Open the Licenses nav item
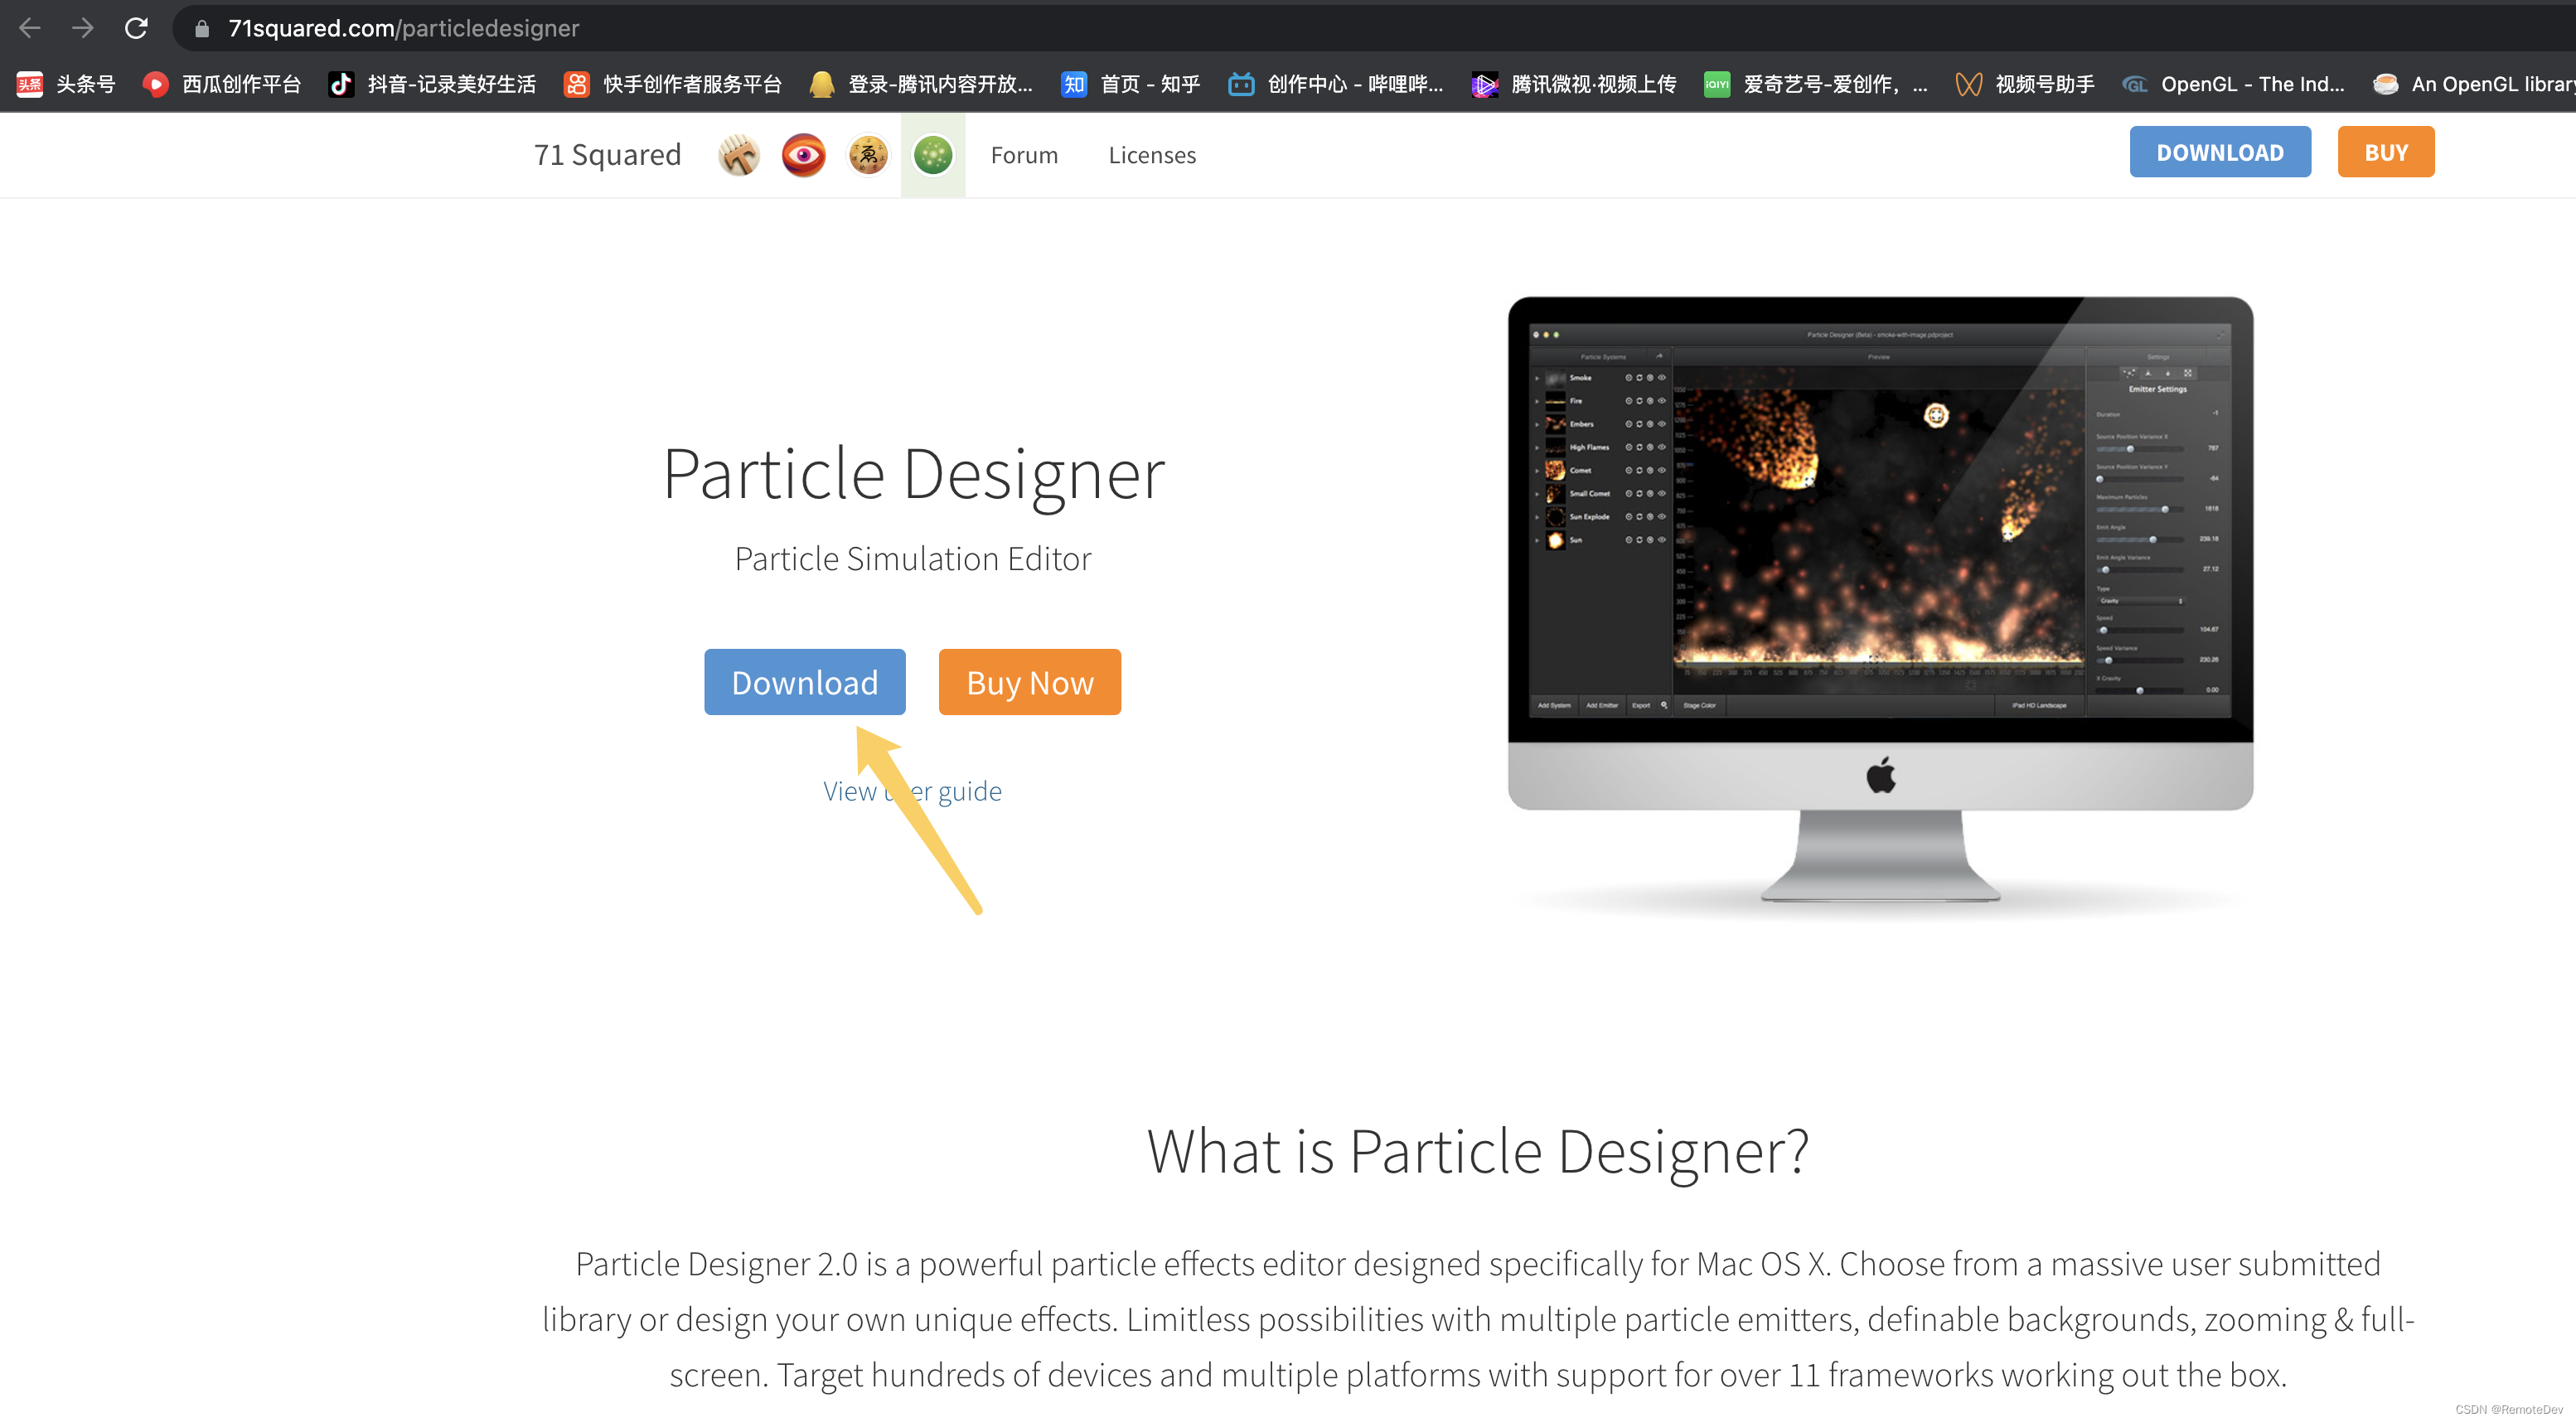Screen dimensions: 2576x1422 [1152, 155]
